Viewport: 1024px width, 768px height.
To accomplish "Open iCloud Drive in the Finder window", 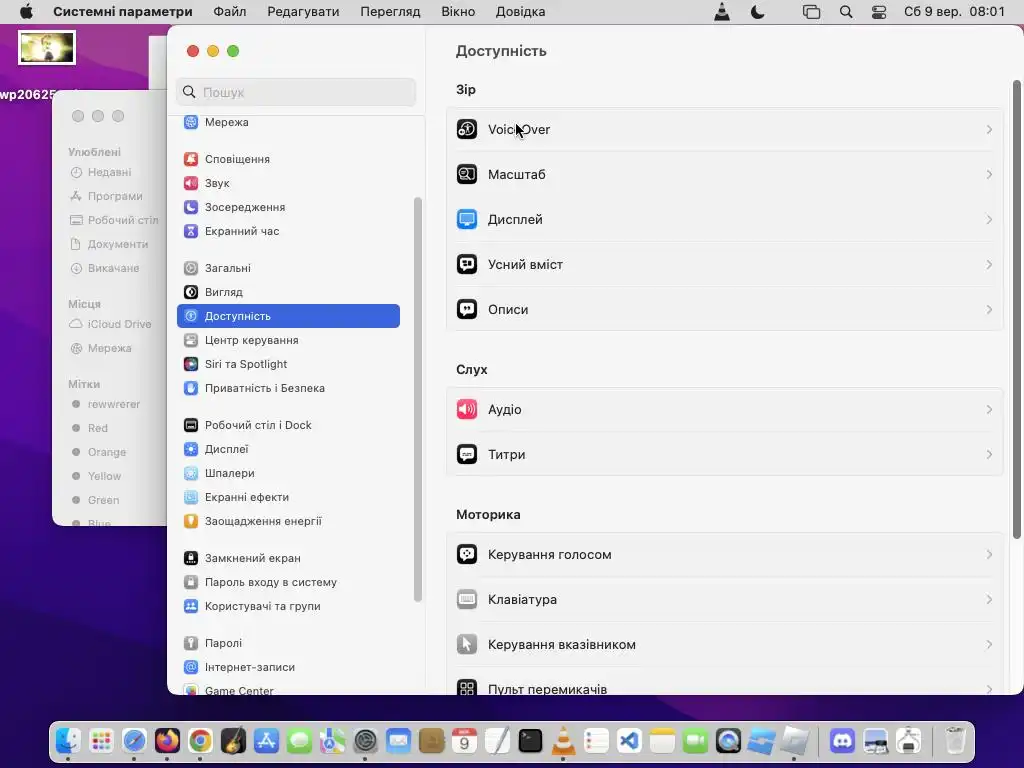I will point(111,325).
